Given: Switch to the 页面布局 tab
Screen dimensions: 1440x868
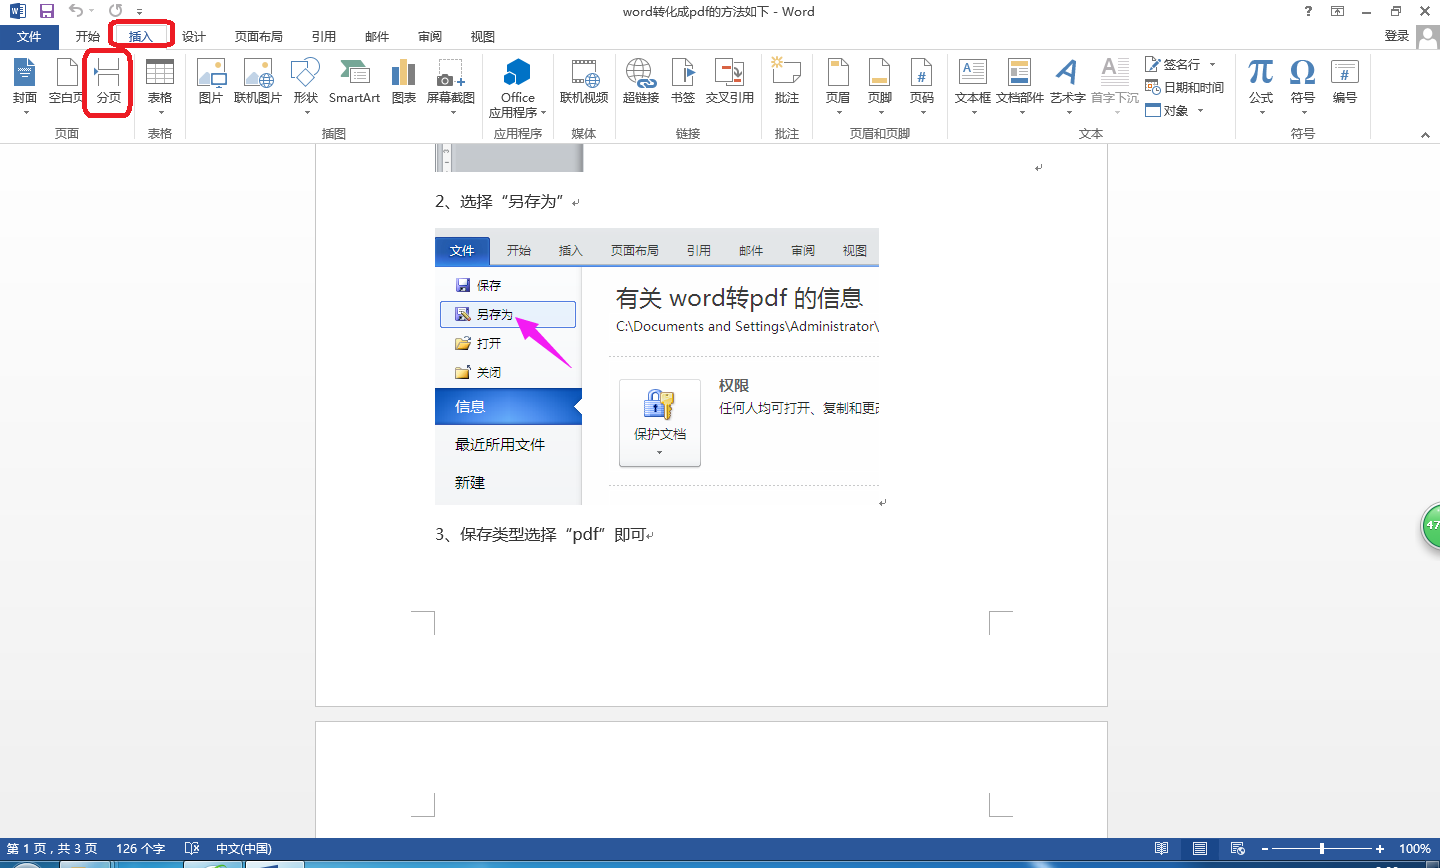Looking at the screenshot, I should 259,37.
